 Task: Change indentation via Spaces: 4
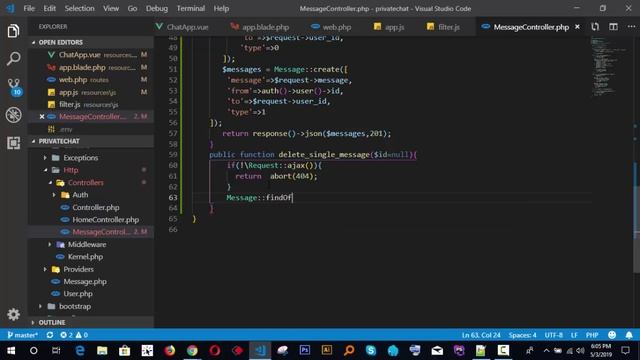coord(522,335)
